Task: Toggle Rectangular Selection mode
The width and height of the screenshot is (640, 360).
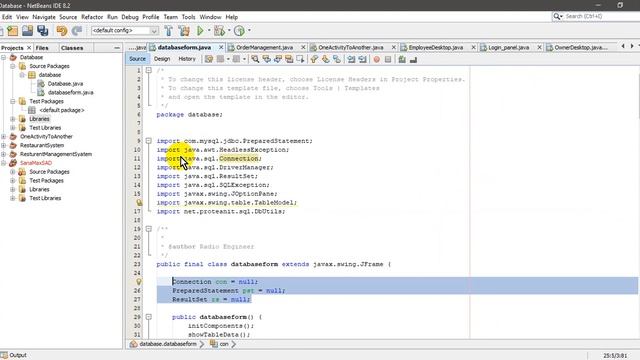Action: click(x=300, y=60)
